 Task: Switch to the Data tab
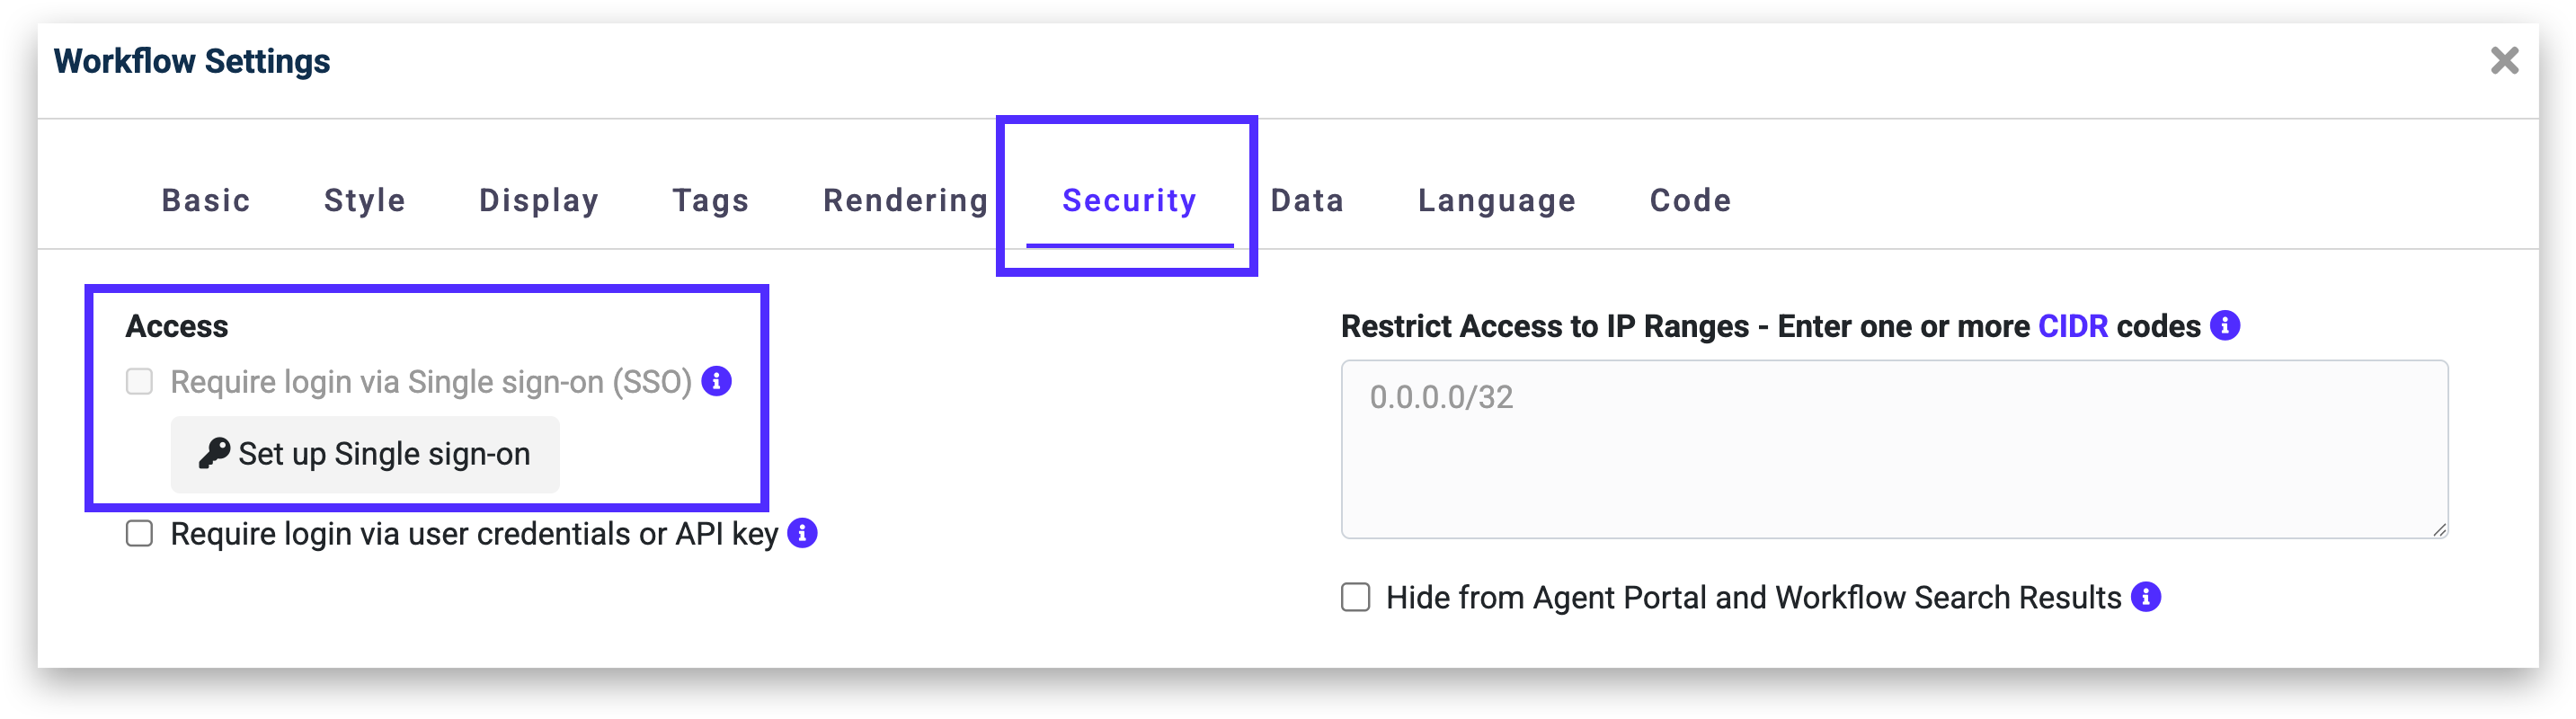1307,201
